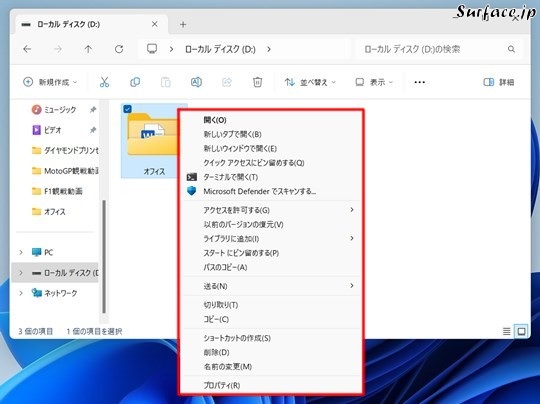The height and width of the screenshot is (404, 540).
Task: Open ダイヤモンドプリンセス folder in sidebar
Action: (65, 150)
